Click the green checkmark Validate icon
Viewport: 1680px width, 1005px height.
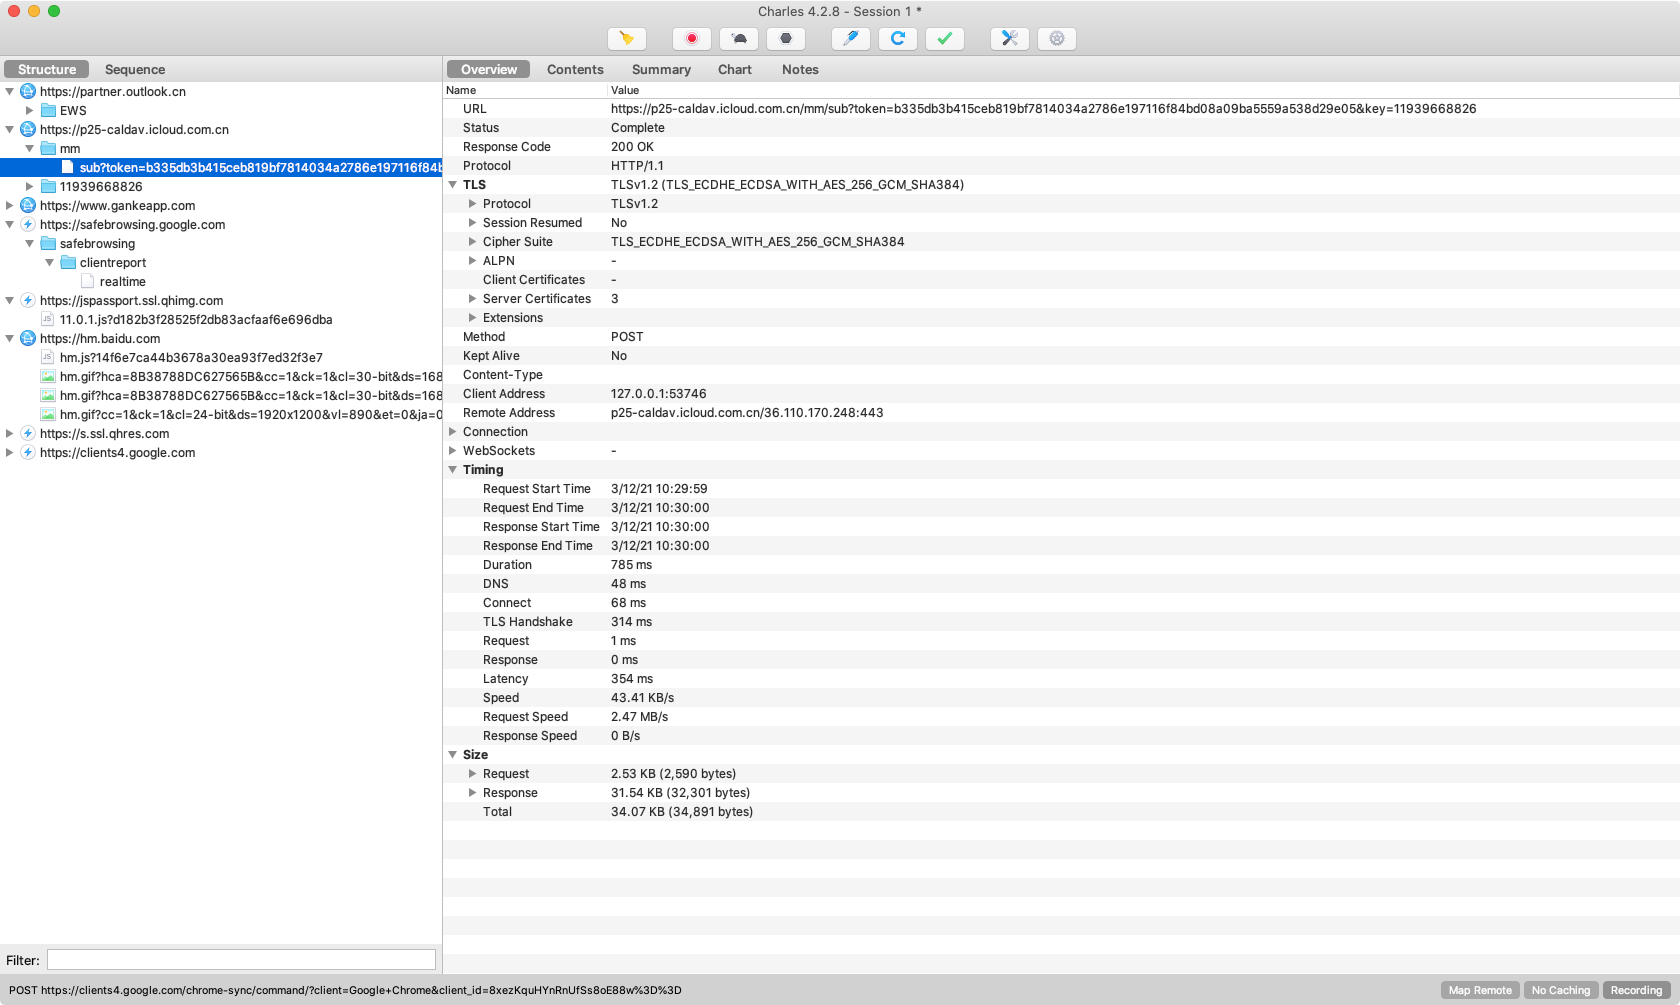tap(945, 38)
